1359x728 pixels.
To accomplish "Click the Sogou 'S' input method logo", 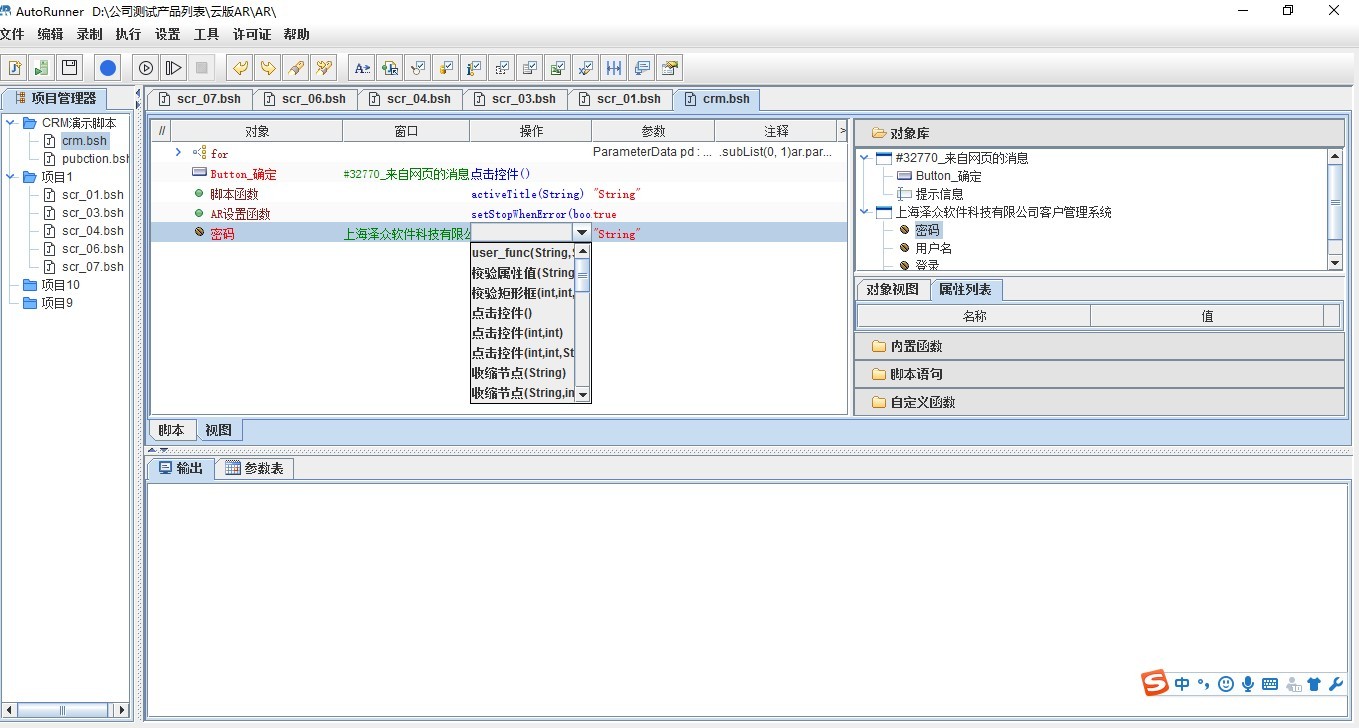I will [x=1156, y=684].
